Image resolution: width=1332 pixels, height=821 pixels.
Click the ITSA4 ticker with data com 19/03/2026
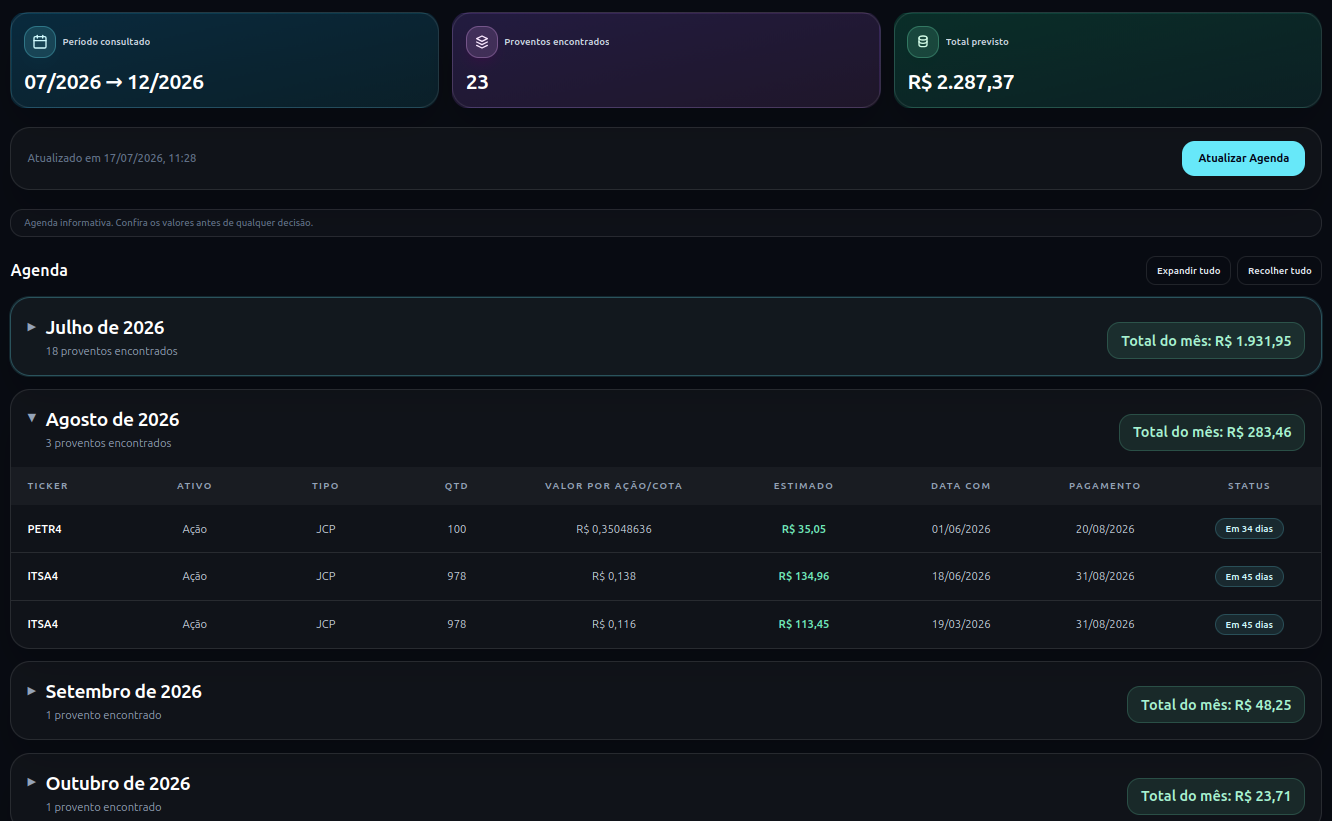click(43, 624)
